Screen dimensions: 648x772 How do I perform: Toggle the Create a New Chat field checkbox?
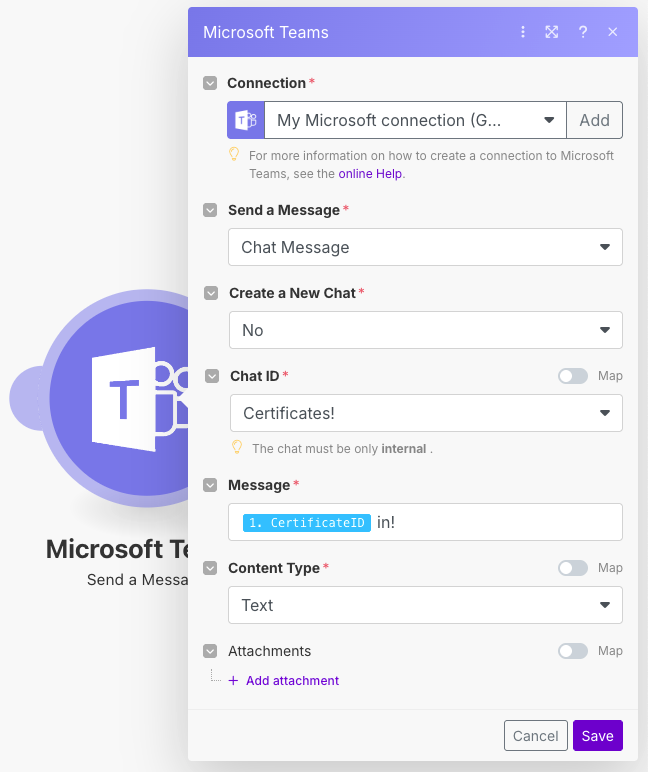tap(211, 293)
